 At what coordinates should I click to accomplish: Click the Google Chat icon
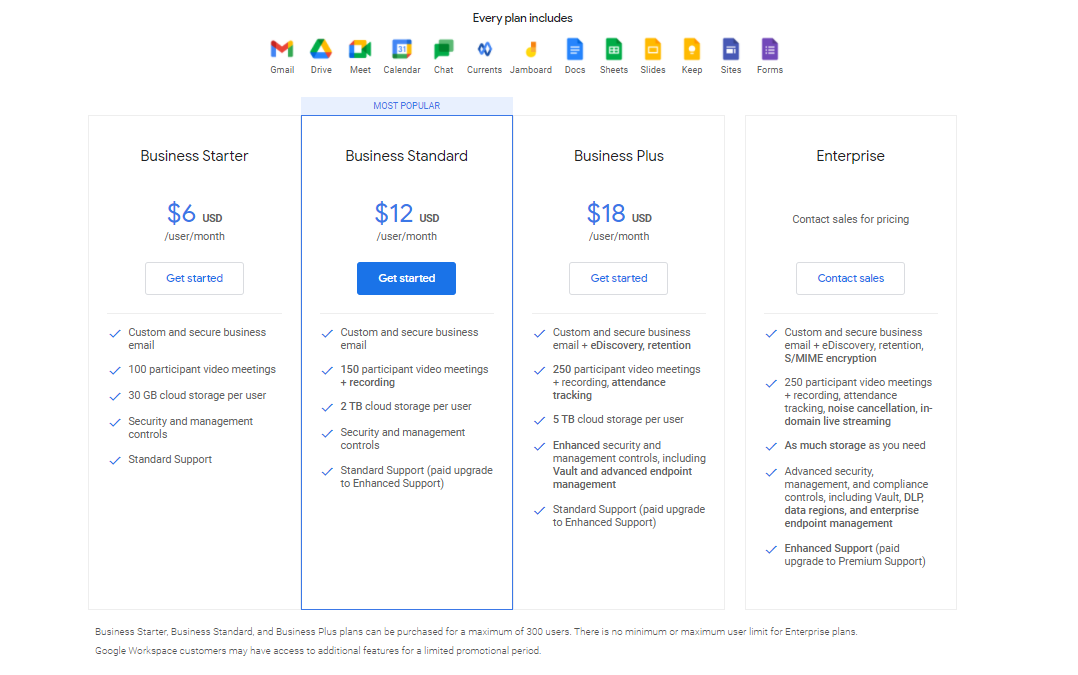point(443,49)
